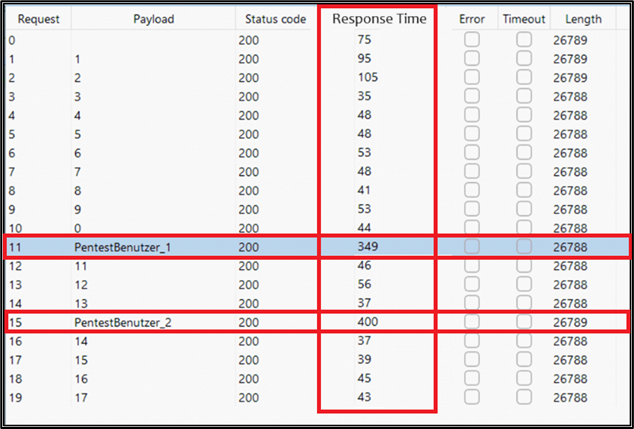Click length value of request 15

click(x=571, y=323)
